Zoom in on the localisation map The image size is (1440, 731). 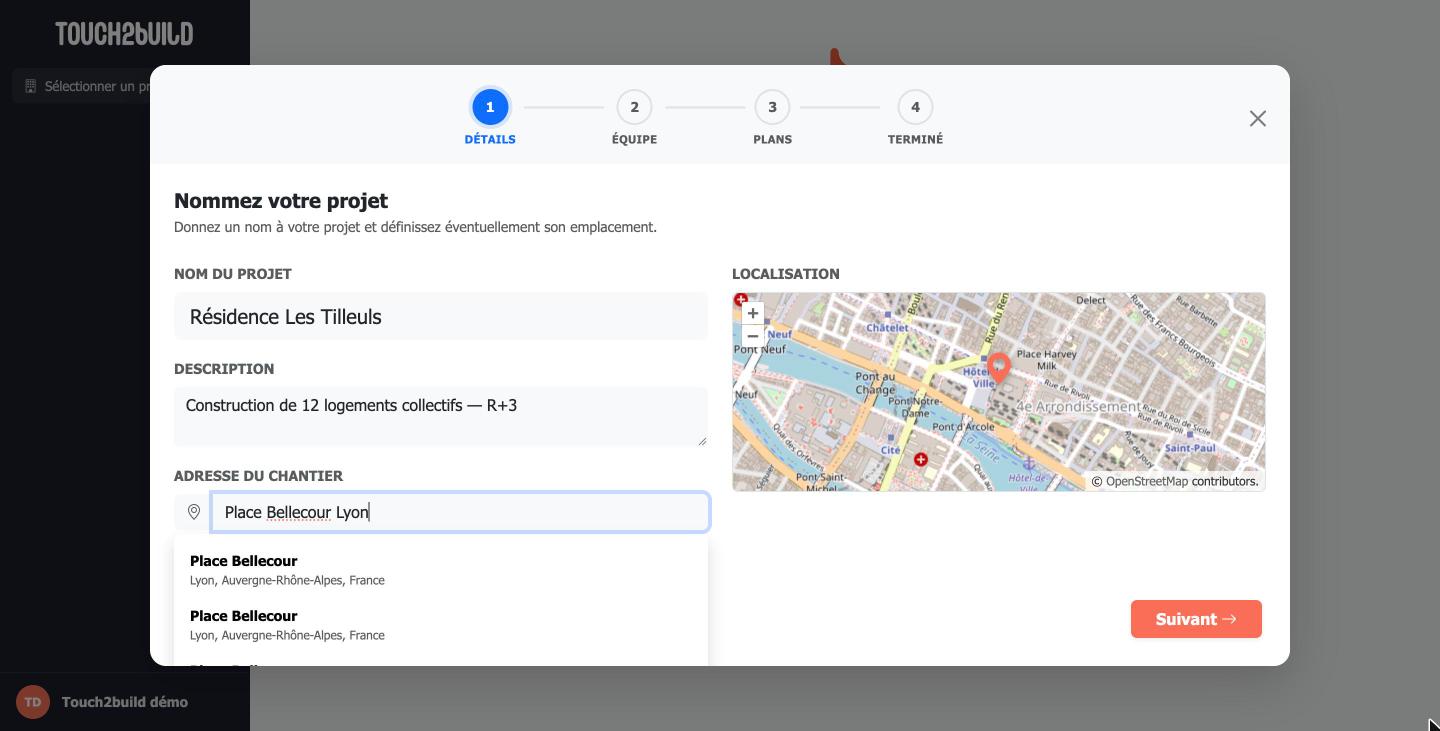point(753,313)
